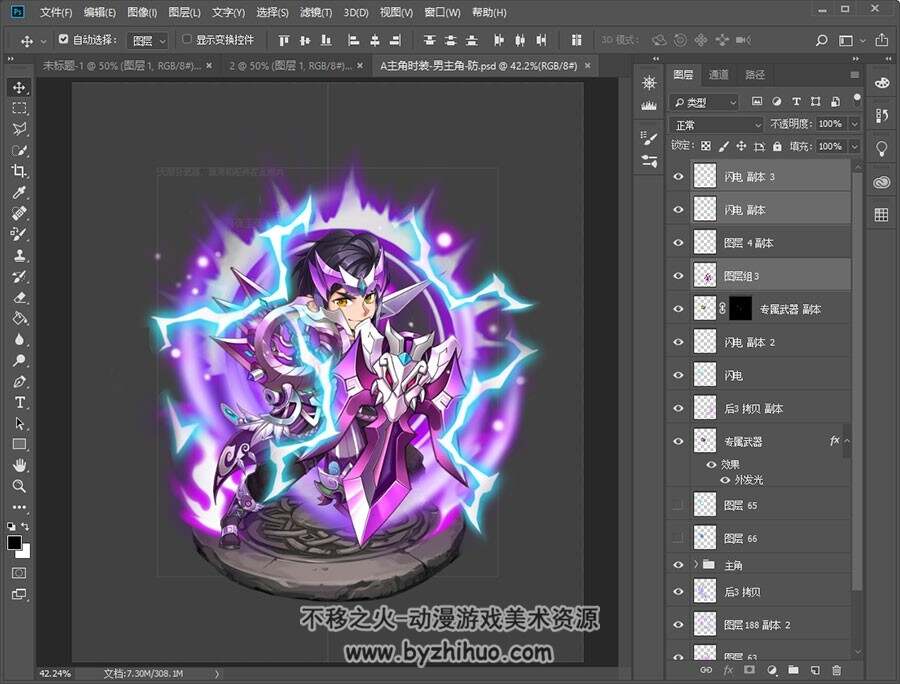Screen dimensions: 900x684
Task: Select the Pen tool
Action: click(x=19, y=382)
